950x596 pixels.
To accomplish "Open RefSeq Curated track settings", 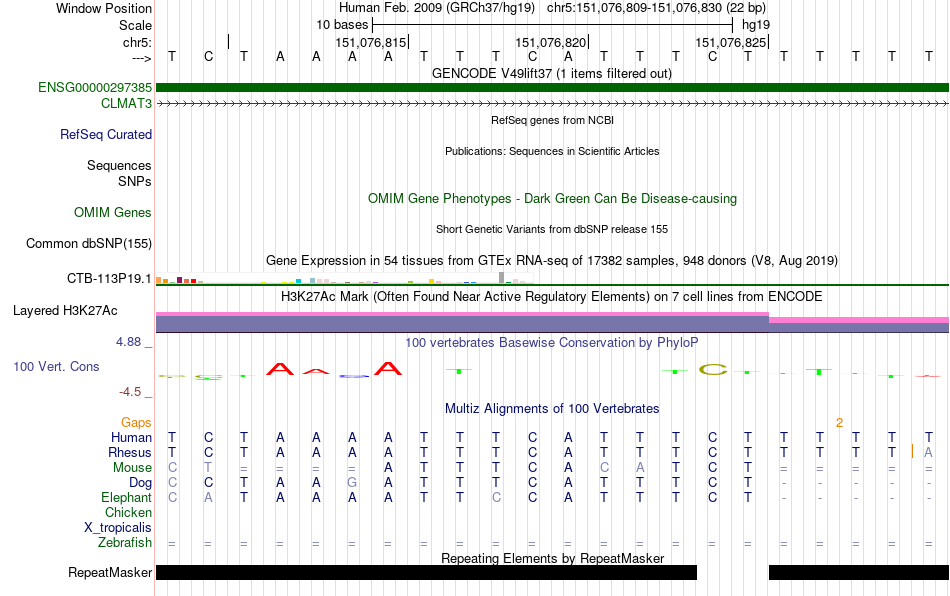I will point(106,134).
